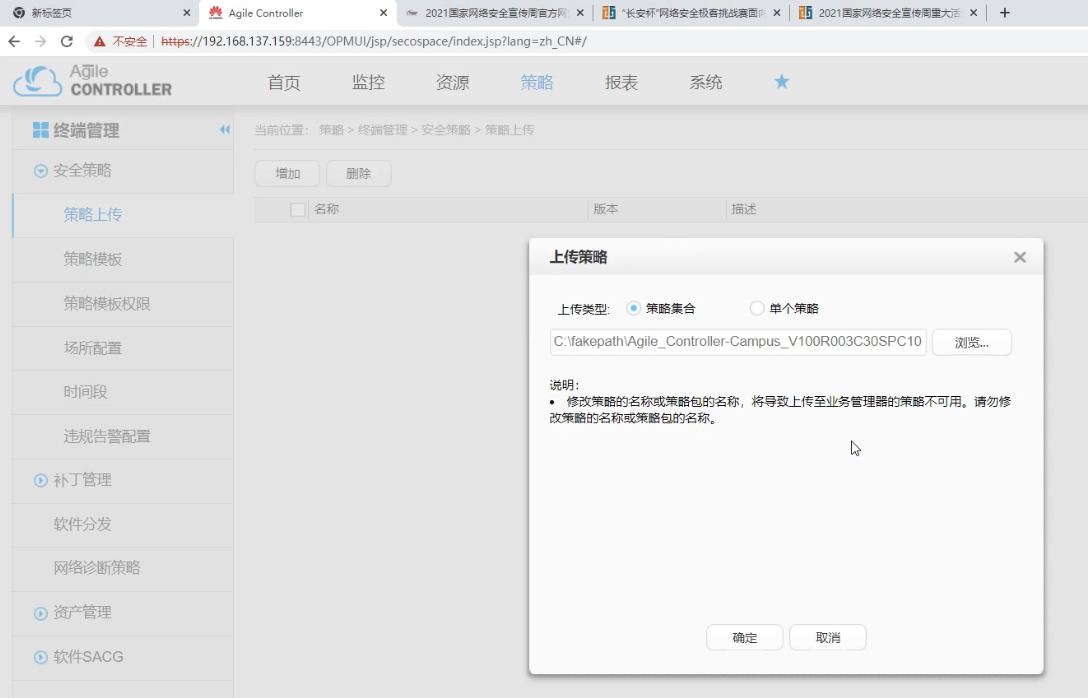Open the 策略 top menu

537,83
